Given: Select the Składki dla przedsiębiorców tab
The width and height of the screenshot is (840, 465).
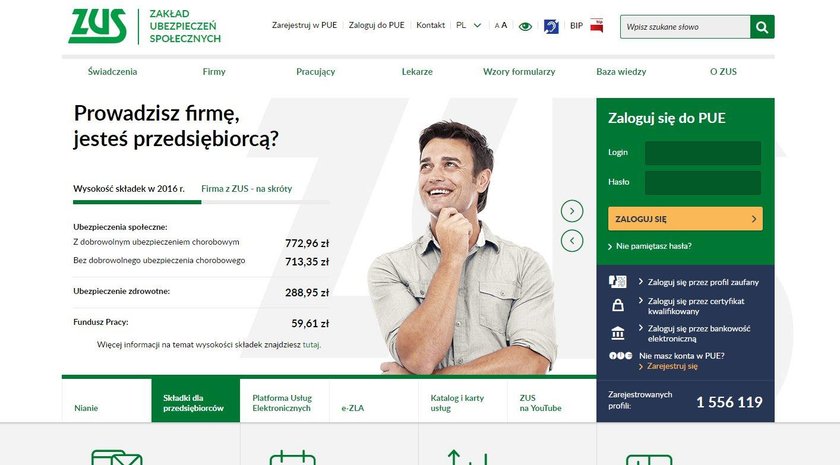Looking at the screenshot, I should coord(196,401).
